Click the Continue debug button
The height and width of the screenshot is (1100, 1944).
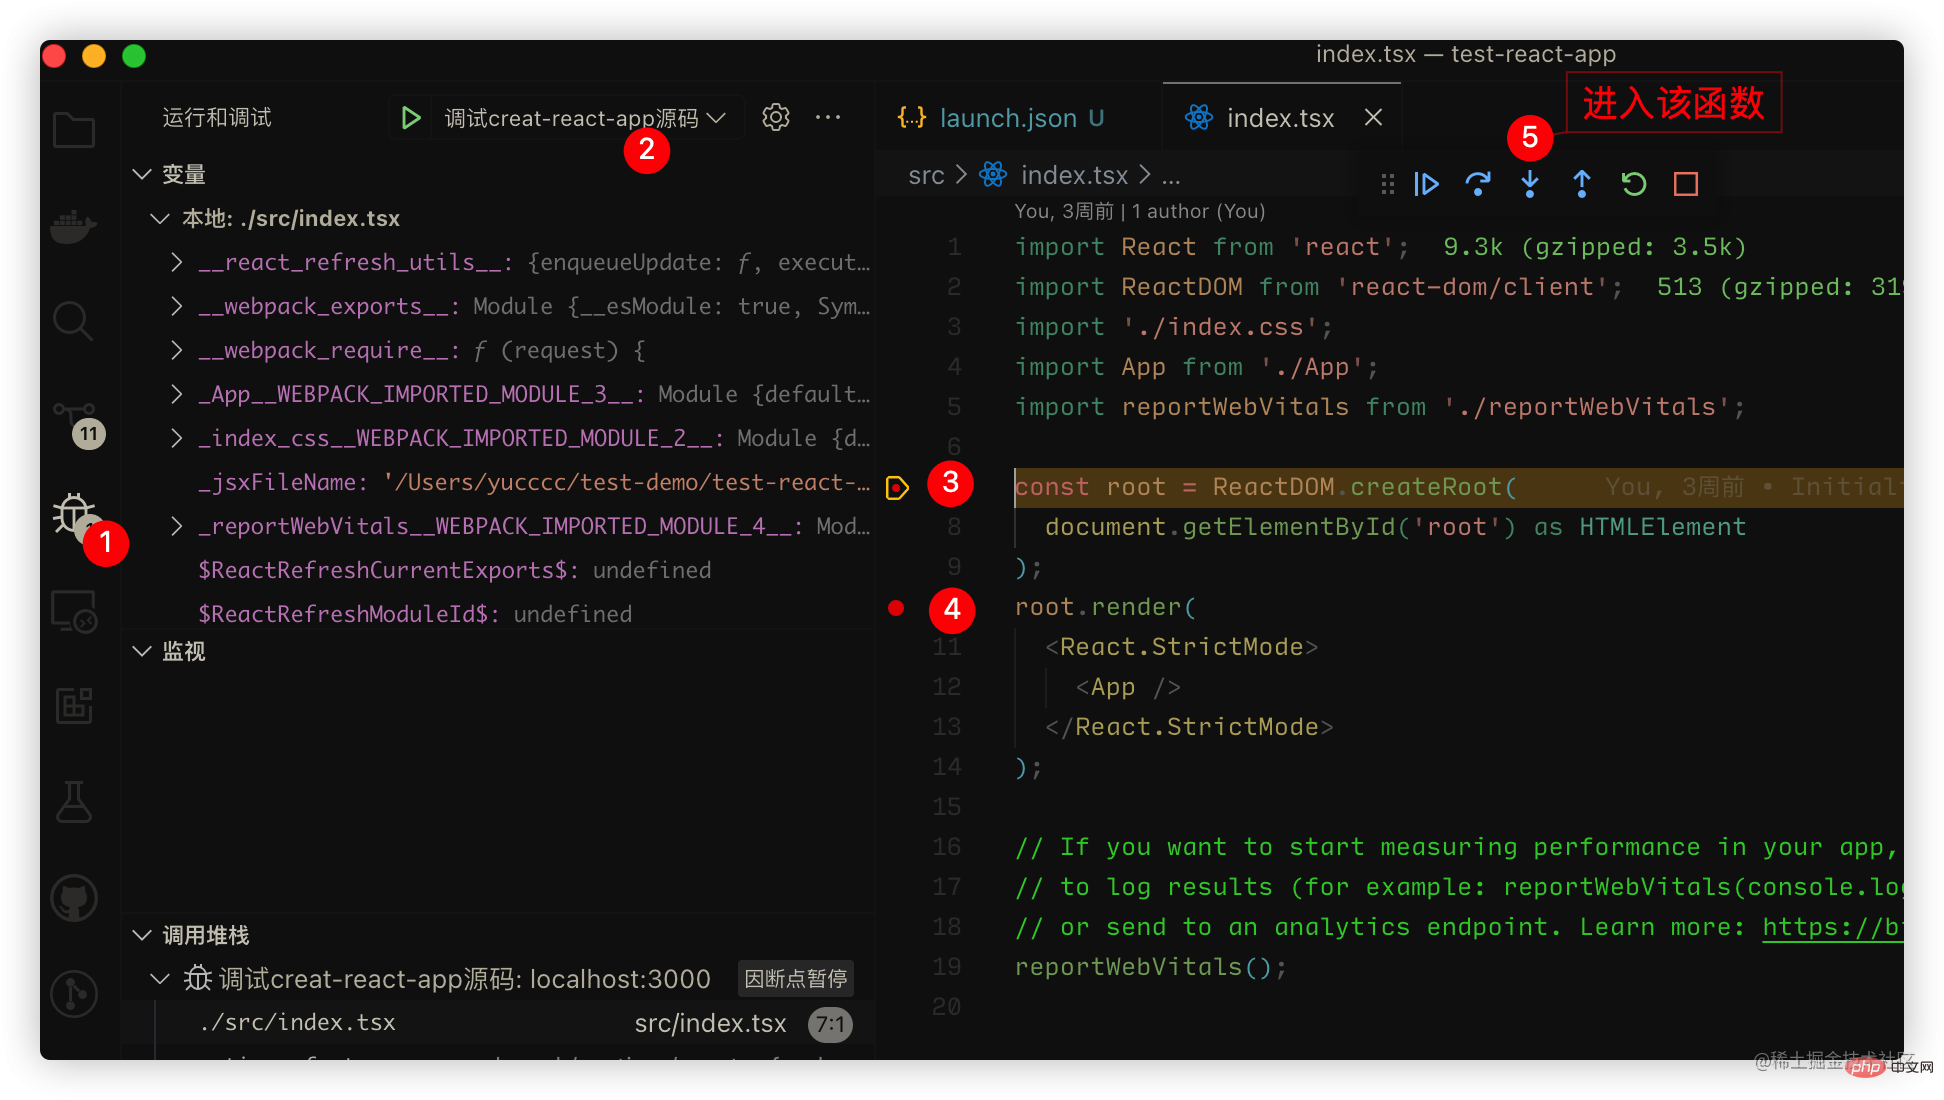click(1427, 184)
